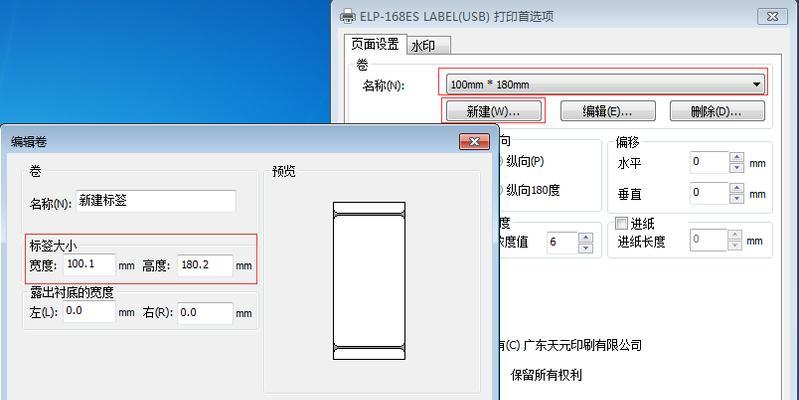The width and height of the screenshot is (799, 400).
Task: Increase the 垂直 offset value
Action: pyautogui.click(x=737, y=188)
